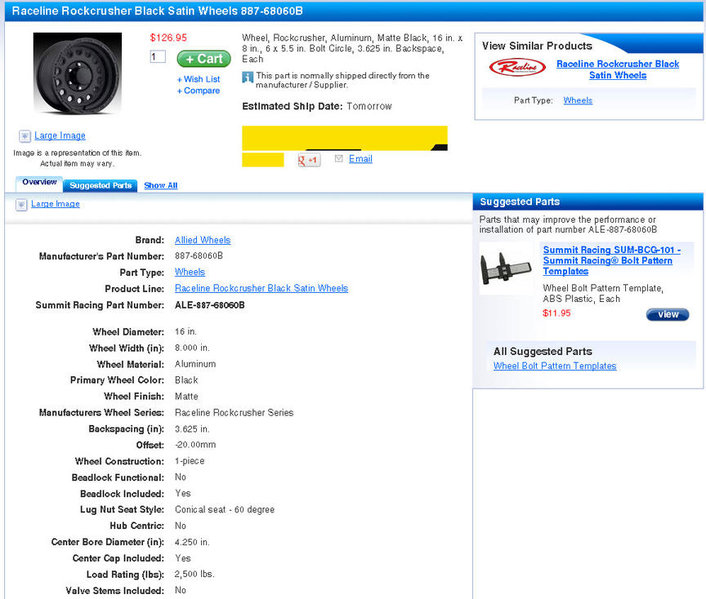
Task: Select the Estimated Ship Date Tomorrow text
Action: pos(317,106)
